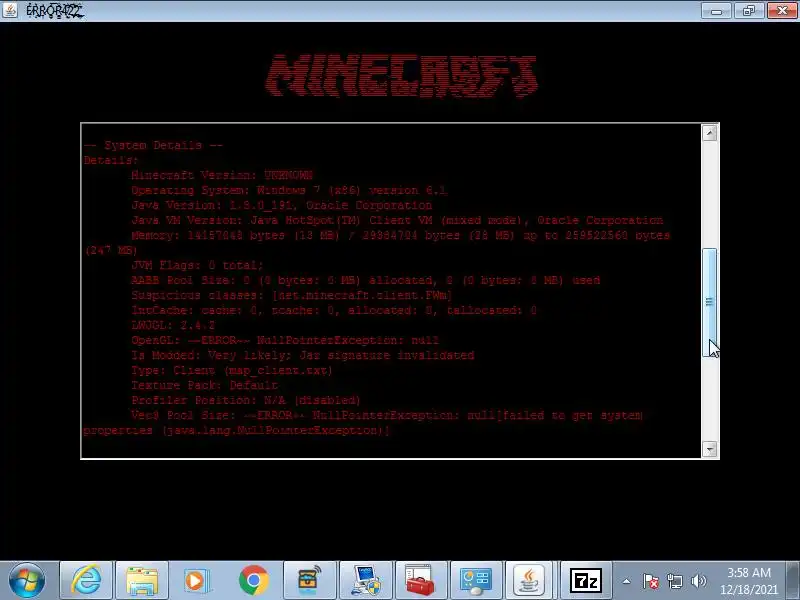Click the 'Operating System: Windows 7' line
This screenshot has height=600, width=800.
(289, 190)
